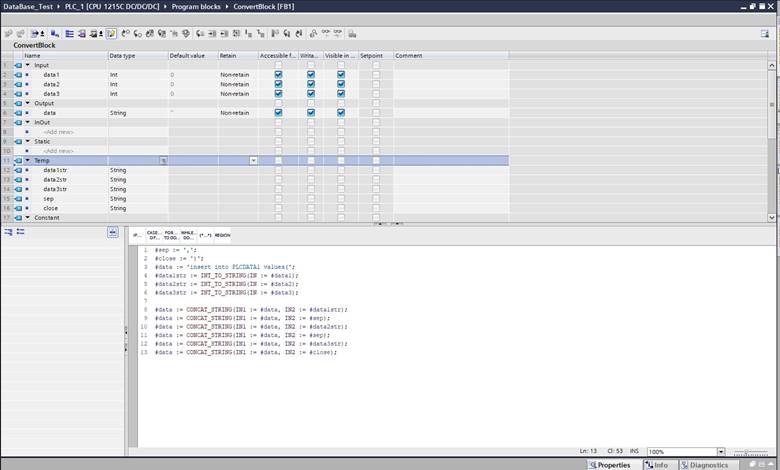The image size is (780, 470).
Task: Switch to the Diagnostics tab
Action: [x=704, y=465]
